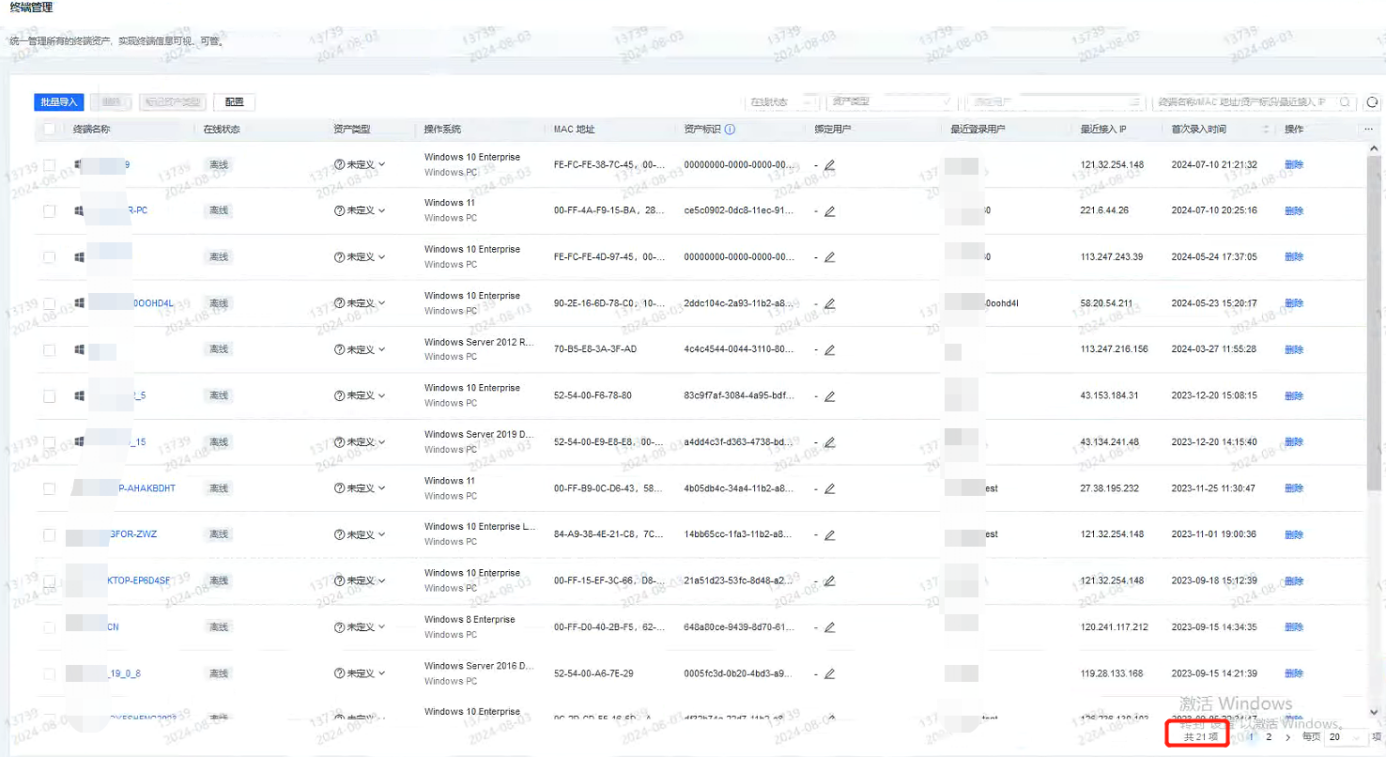Go to page 2

[1269, 737]
